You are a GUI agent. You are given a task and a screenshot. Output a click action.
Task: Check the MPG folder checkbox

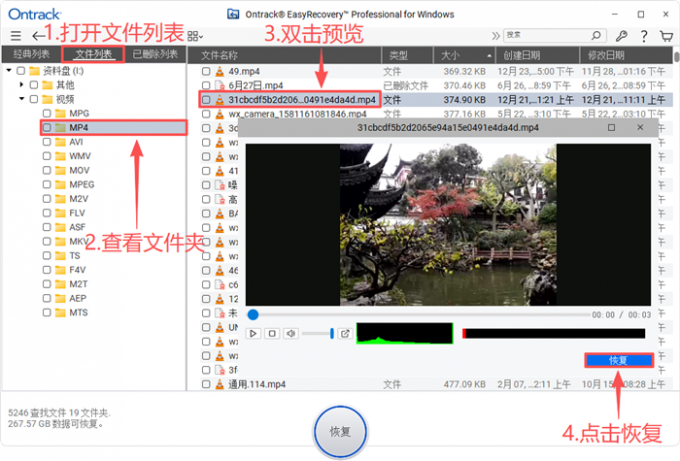47,114
